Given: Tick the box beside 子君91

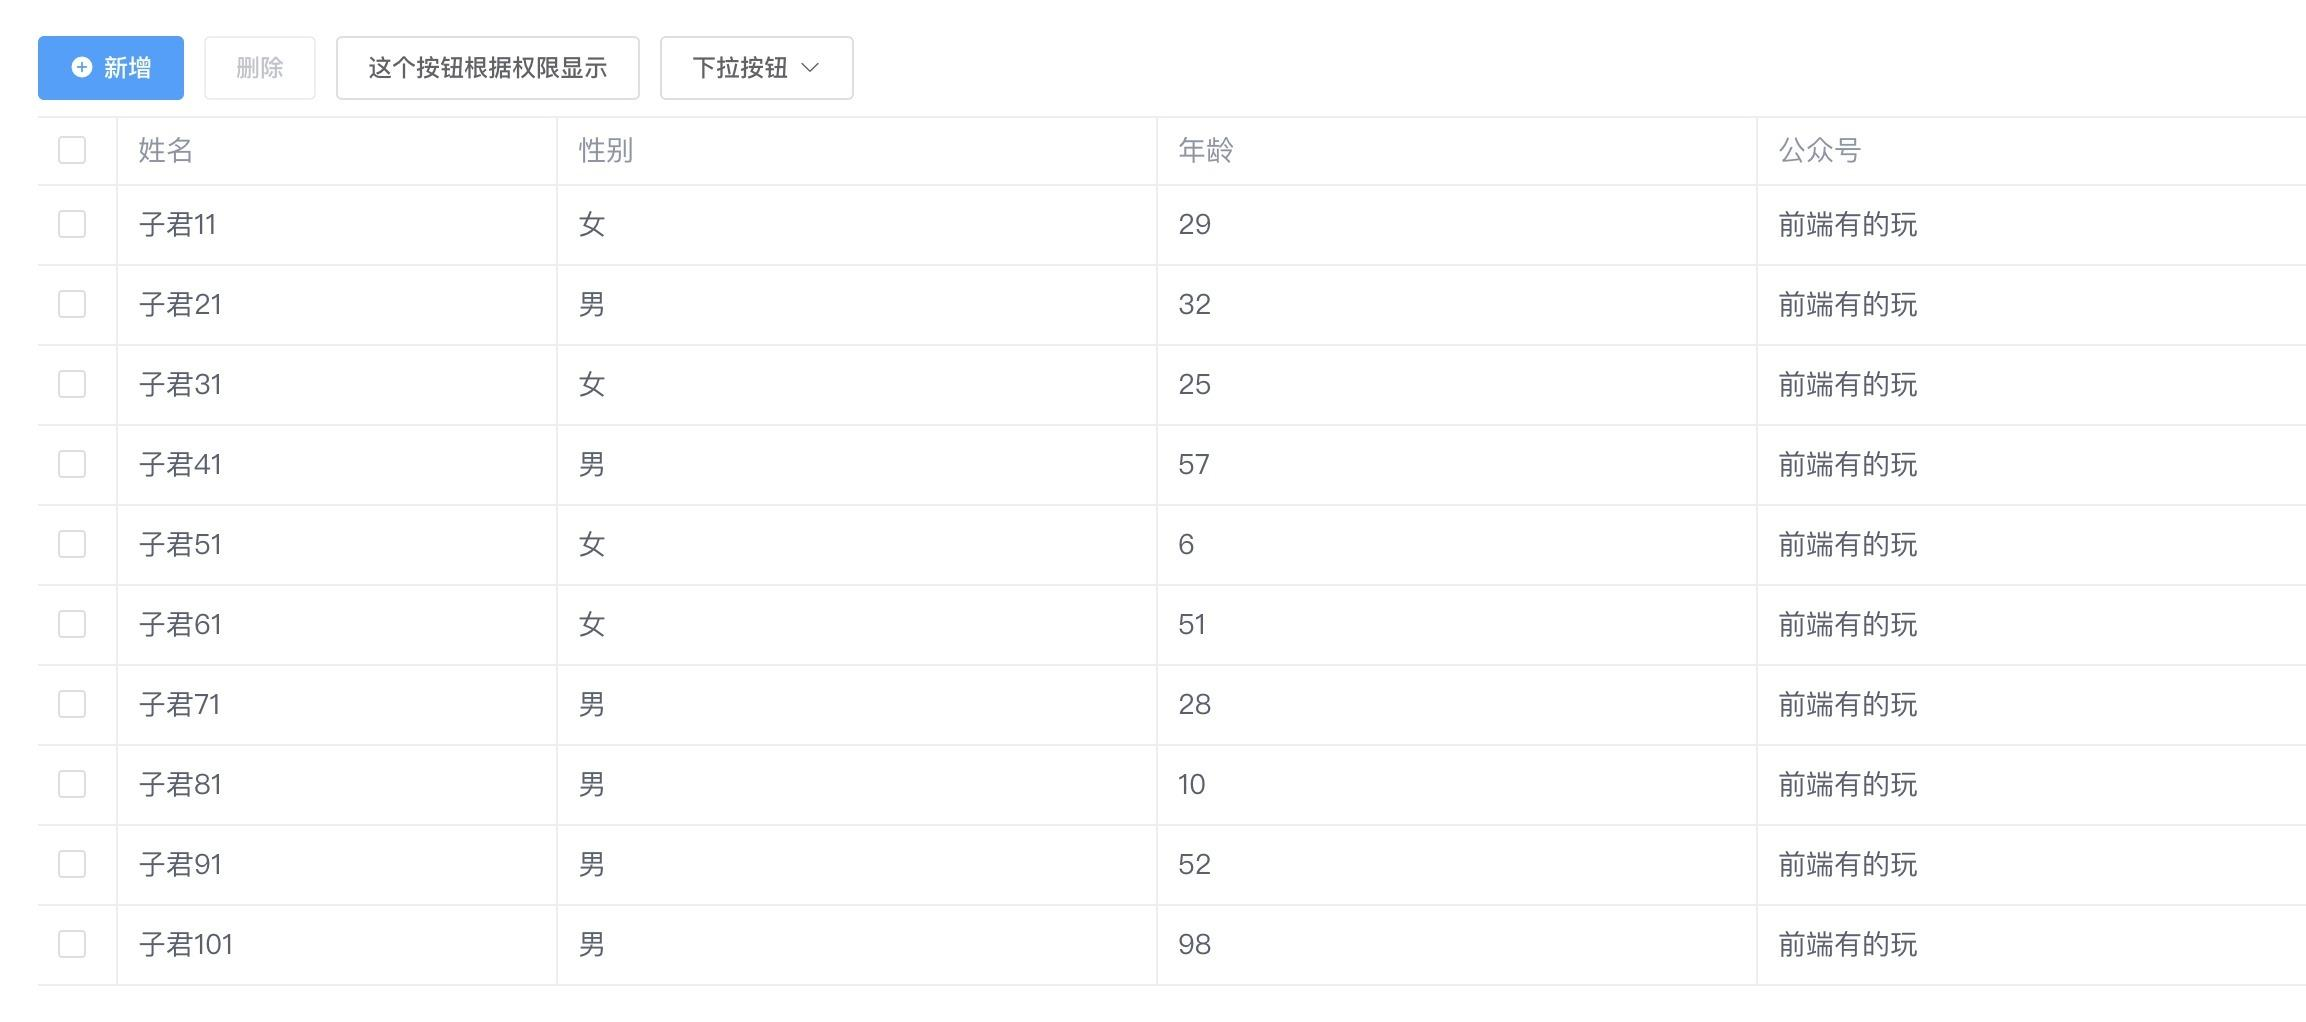Looking at the screenshot, I should (72, 864).
